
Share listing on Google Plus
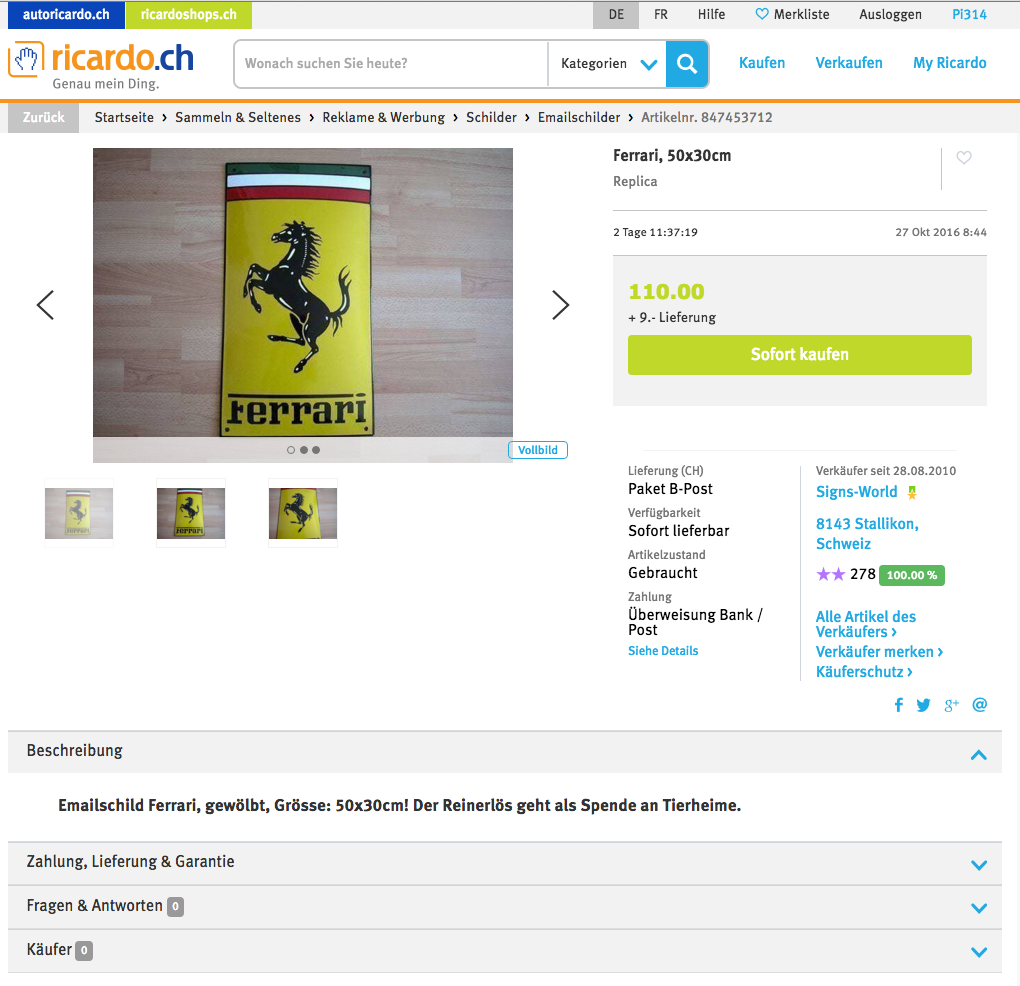pyautogui.click(x=951, y=705)
